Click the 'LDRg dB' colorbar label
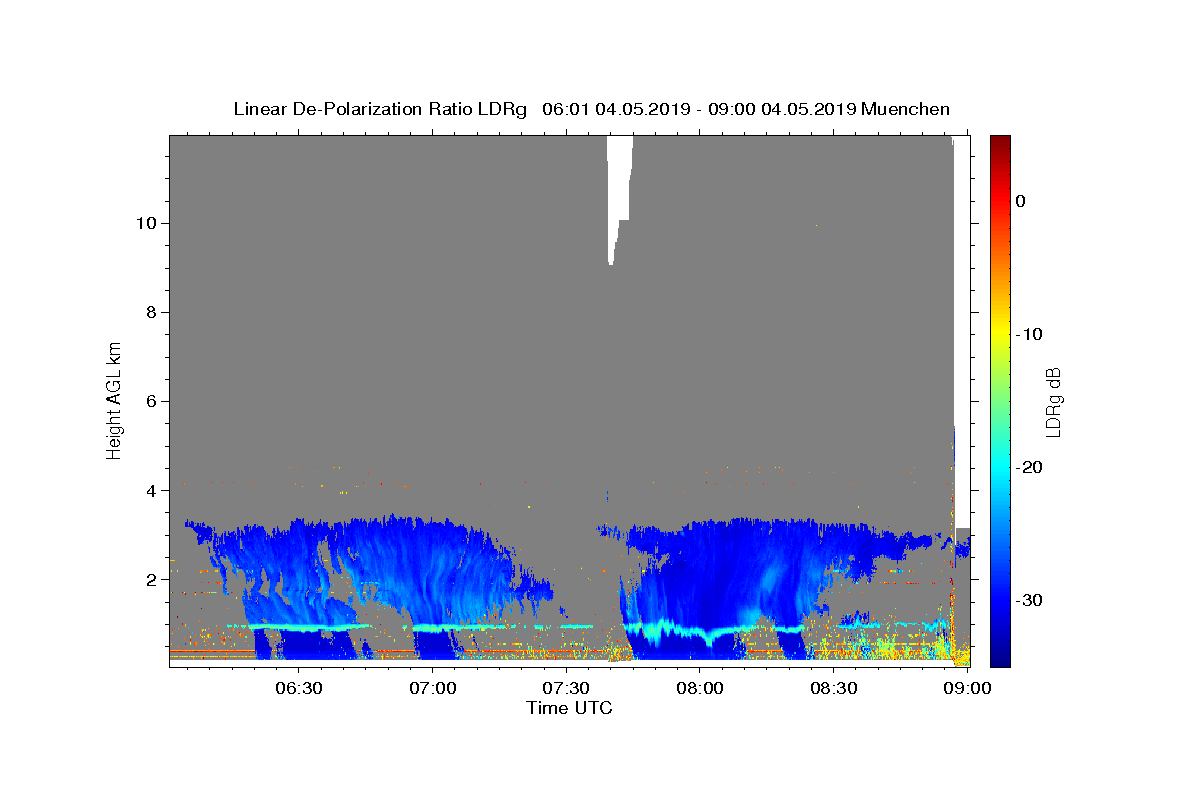Image resolution: width=1200 pixels, height=800 pixels. [1053, 401]
